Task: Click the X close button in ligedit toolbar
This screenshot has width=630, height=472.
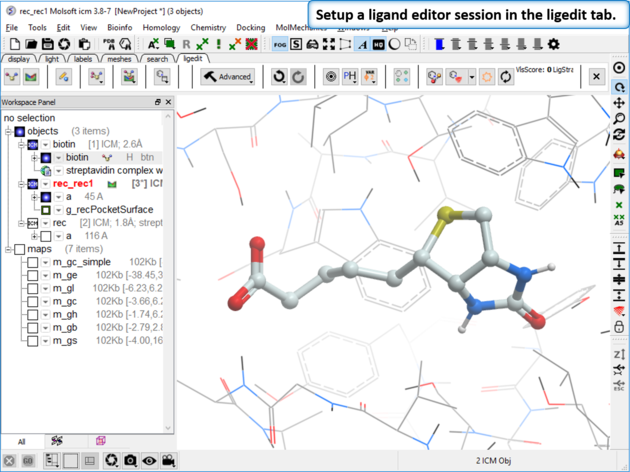Action: click(x=597, y=77)
